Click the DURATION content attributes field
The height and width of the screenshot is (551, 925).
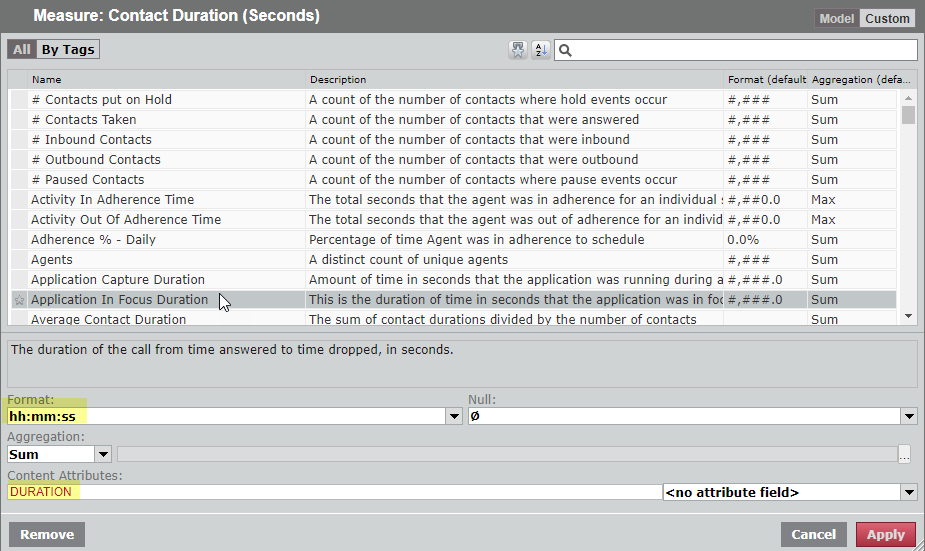pos(330,492)
